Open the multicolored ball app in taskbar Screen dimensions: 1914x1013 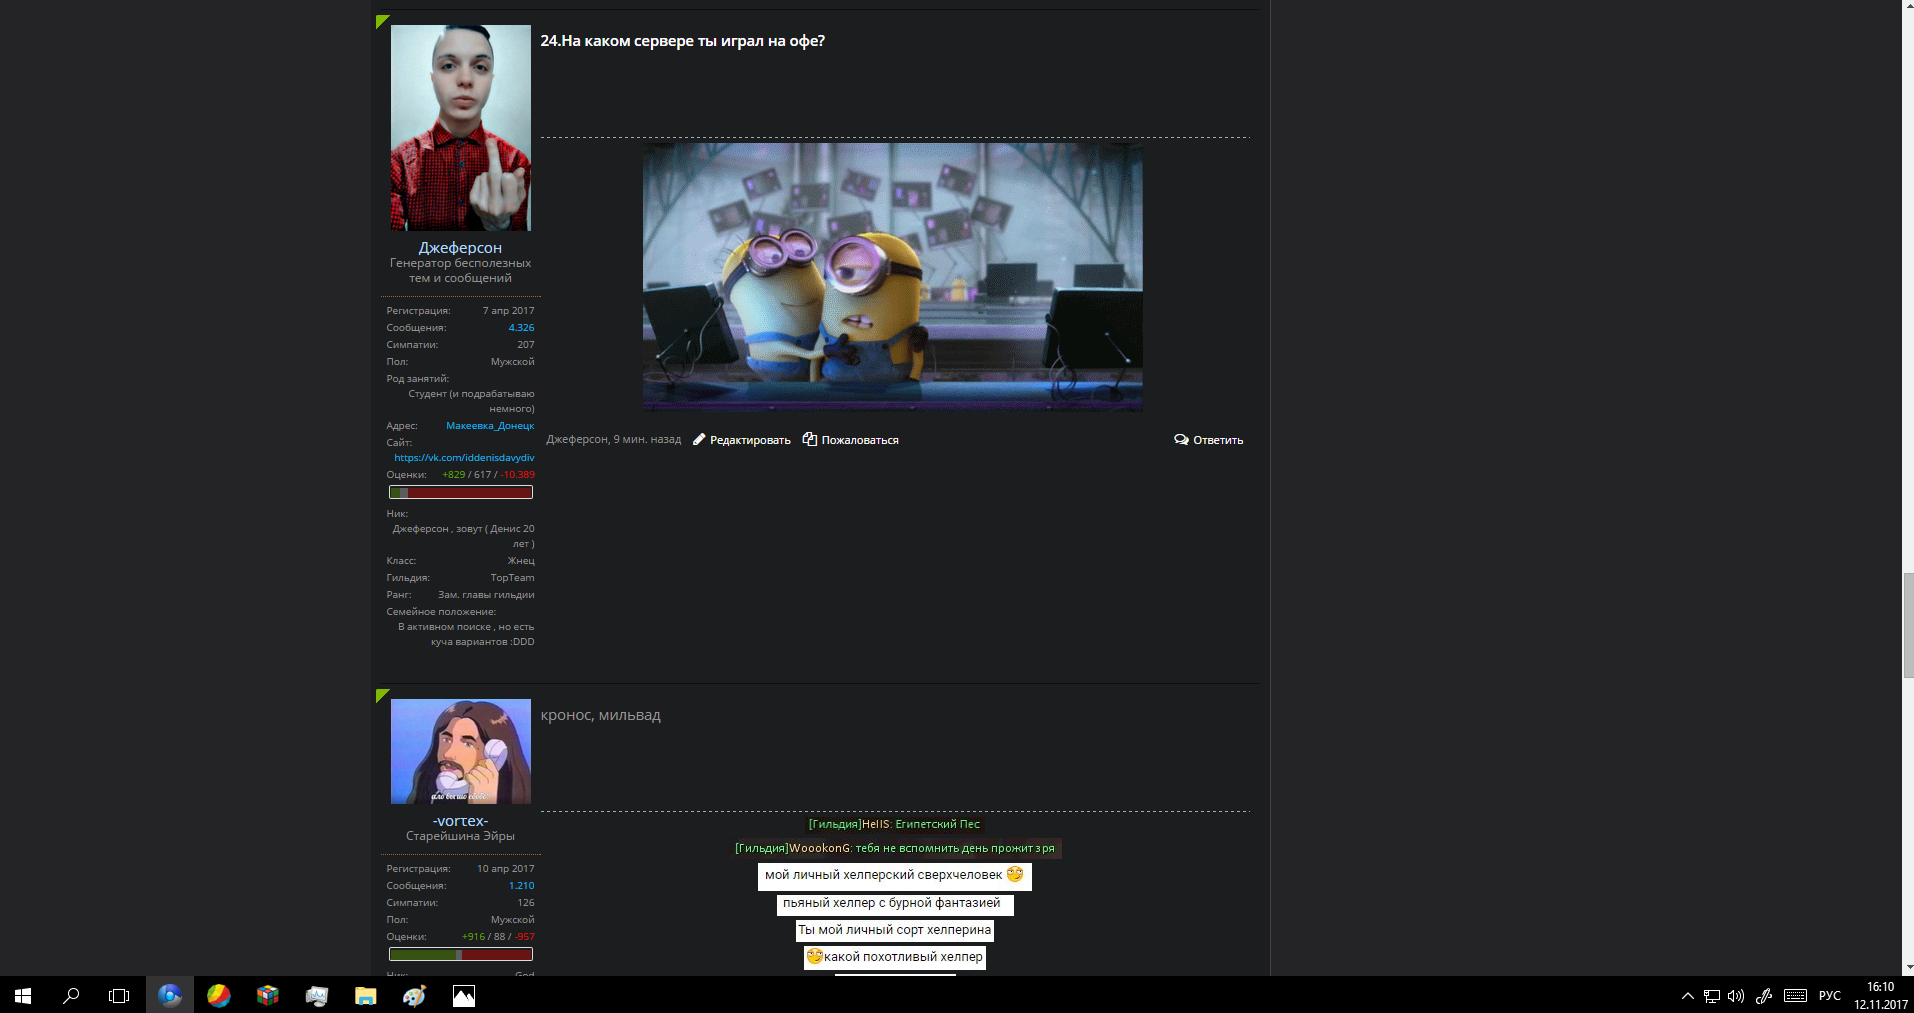click(x=219, y=995)
